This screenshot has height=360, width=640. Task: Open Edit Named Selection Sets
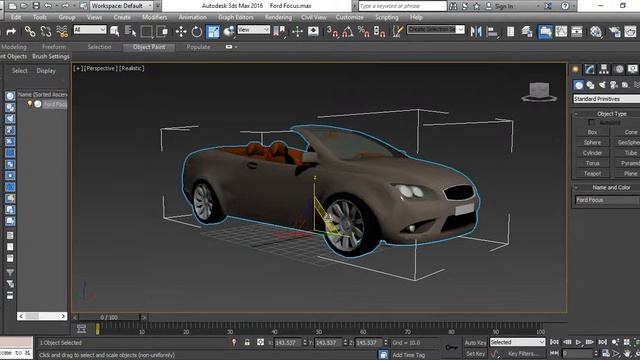(397, 31)
